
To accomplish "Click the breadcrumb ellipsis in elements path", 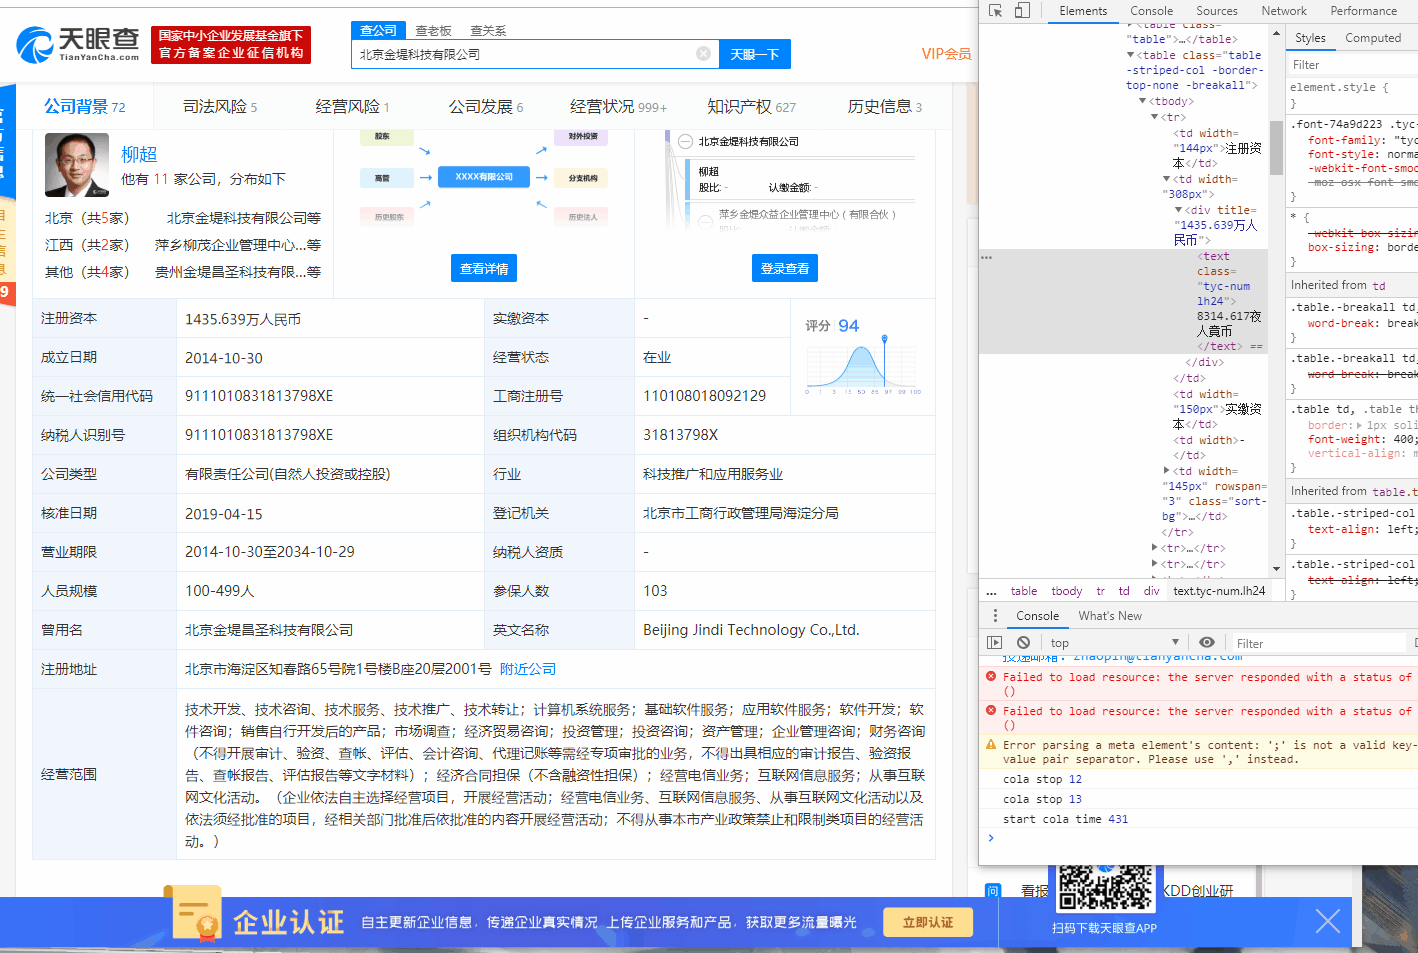I will click(991, 592).
